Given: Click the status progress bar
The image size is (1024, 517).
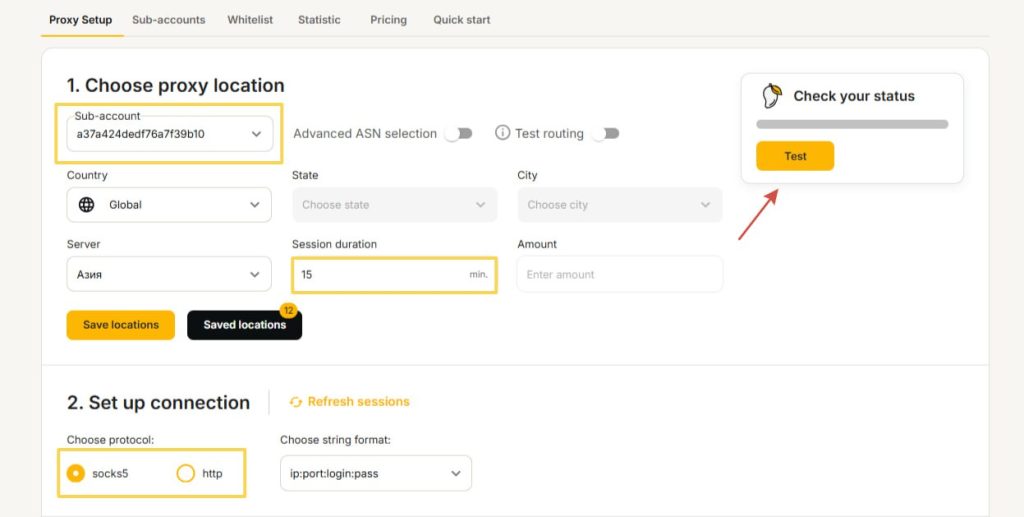Looking at the screenshot, I should (x=852, y=124).
